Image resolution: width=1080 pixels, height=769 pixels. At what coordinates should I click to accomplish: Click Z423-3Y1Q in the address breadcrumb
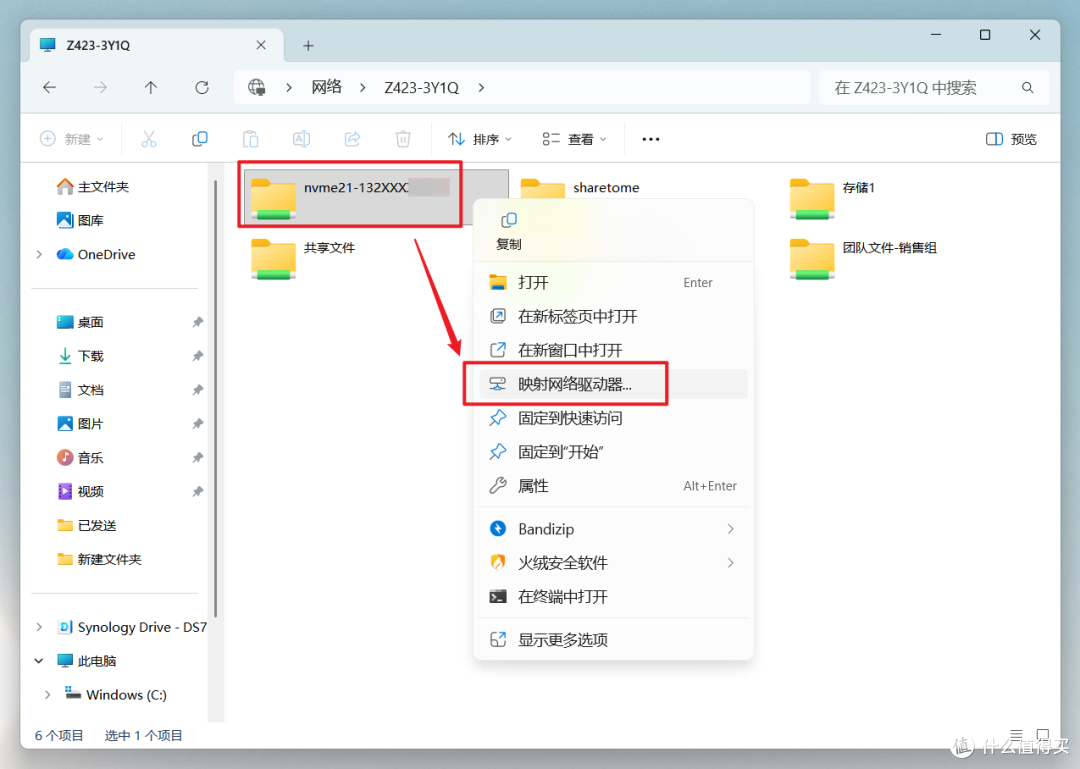click(422, 88)
